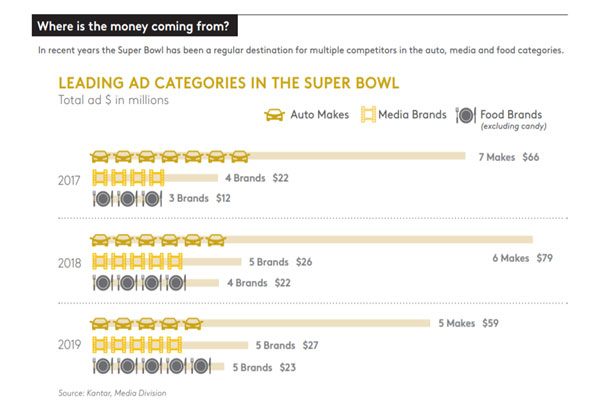Viewport: 611px width, 405px height.
Task: Click the first film icon in 2017 row
Action: point(101,177)
